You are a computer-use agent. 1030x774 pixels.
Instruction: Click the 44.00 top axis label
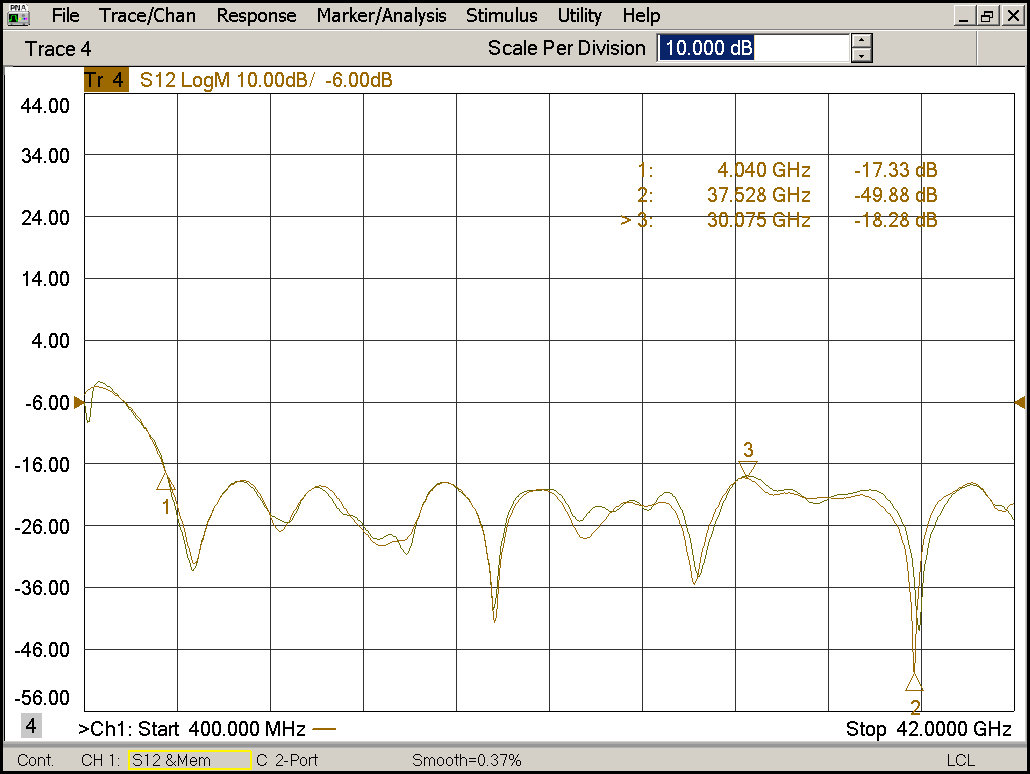click(45, 105)
